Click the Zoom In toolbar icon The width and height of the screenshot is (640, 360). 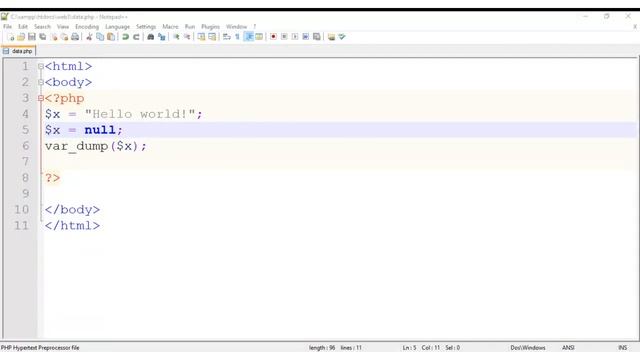tap(176, 37)
